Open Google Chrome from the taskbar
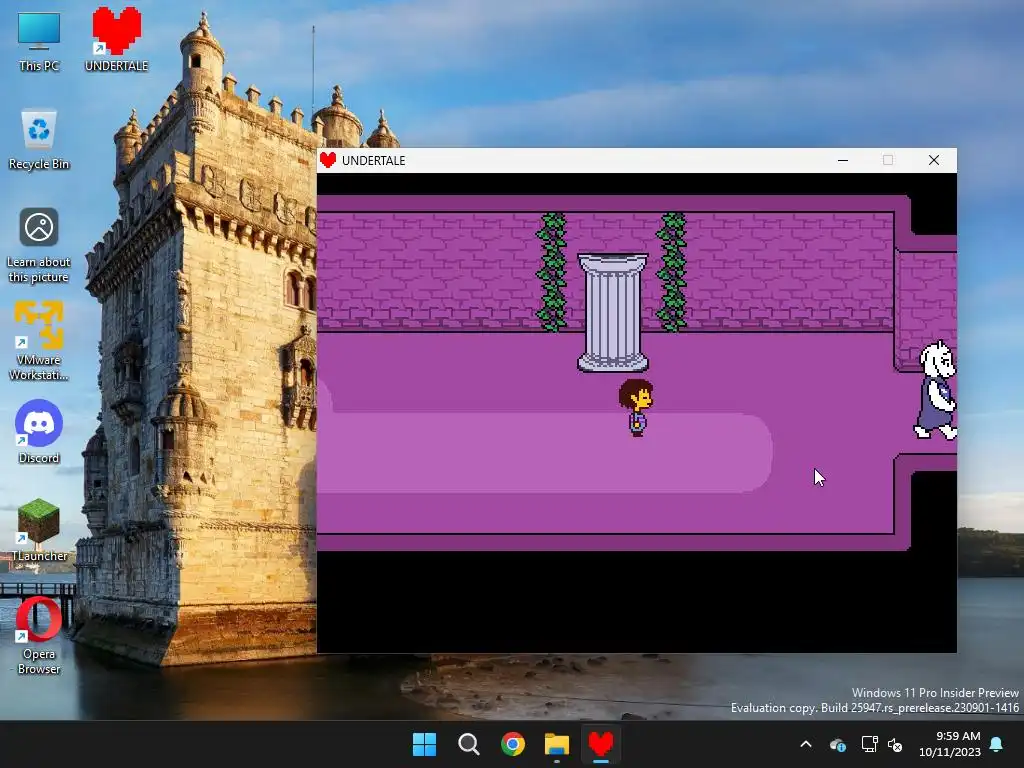 (x=513, y=744)
